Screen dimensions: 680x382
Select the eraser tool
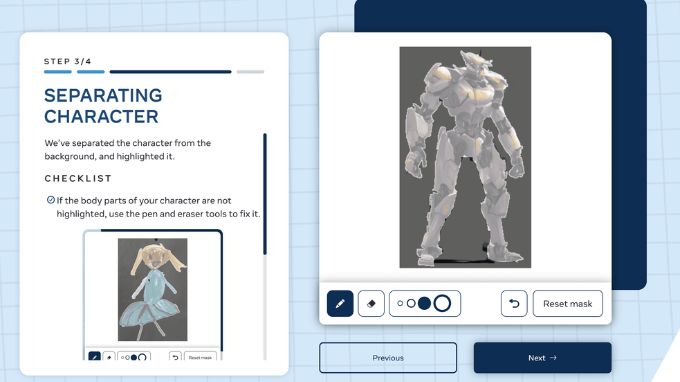tap(371, 304)
